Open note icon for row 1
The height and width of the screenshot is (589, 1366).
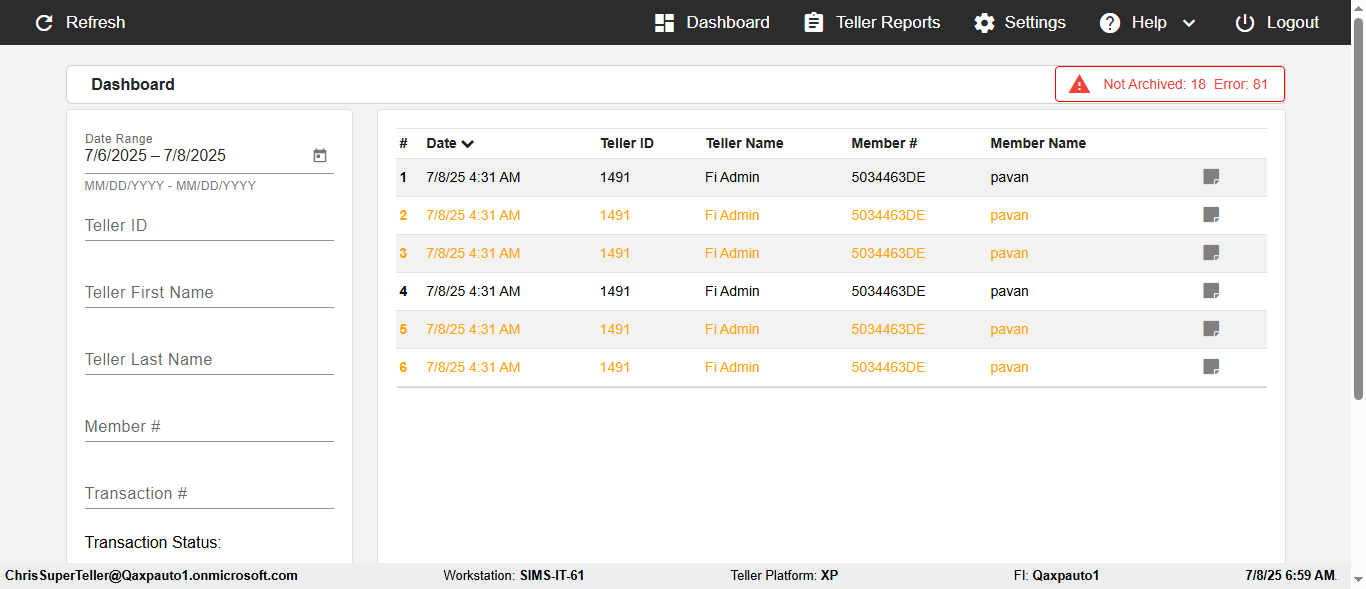(1211, 177)
